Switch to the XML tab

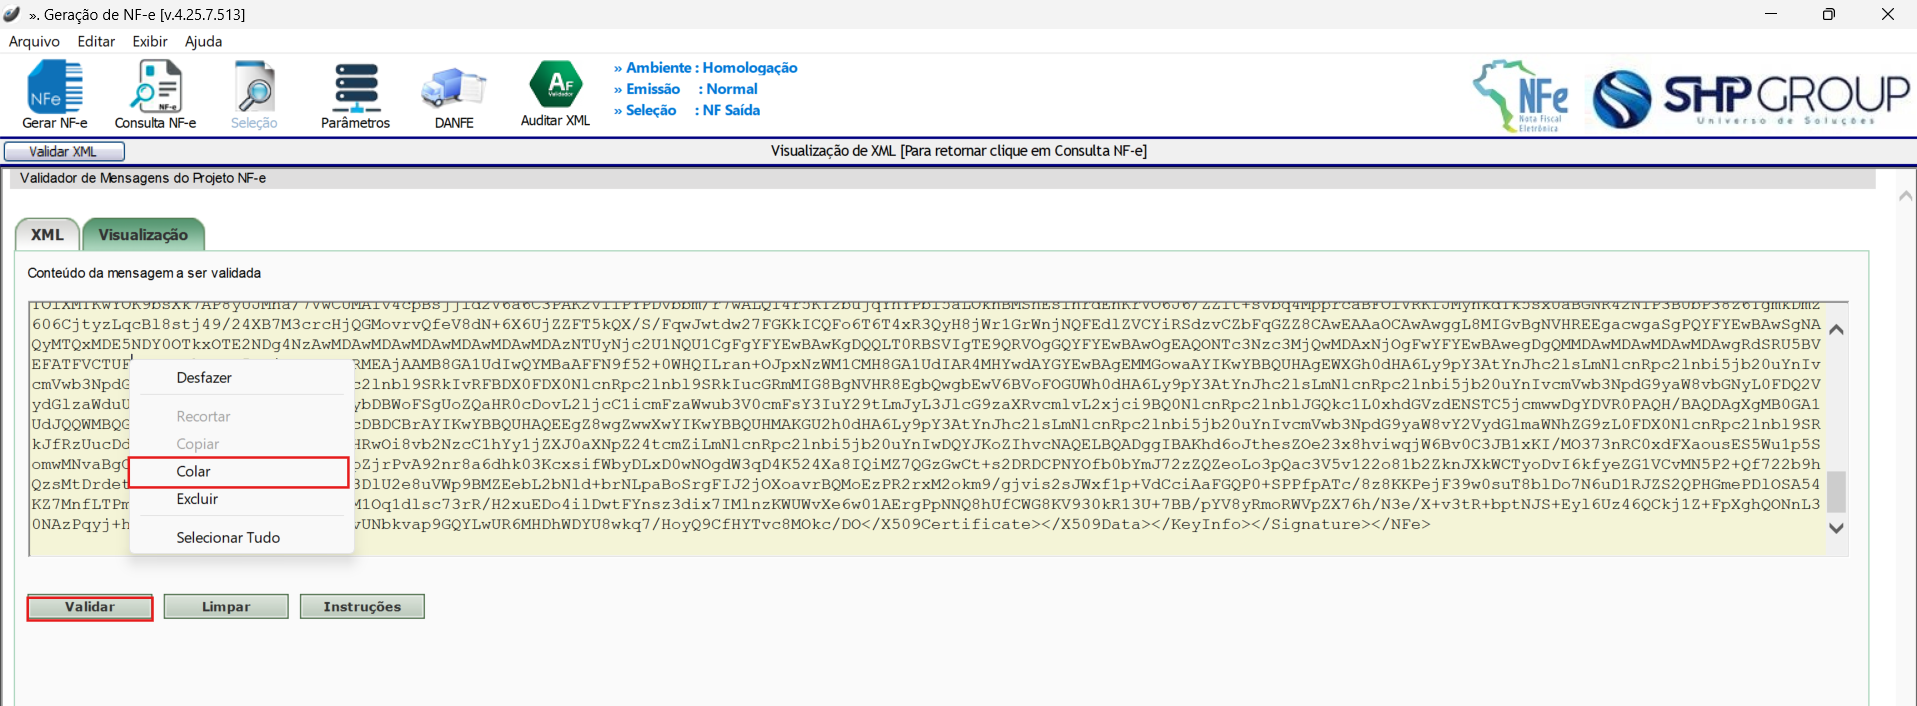[47, 235]
